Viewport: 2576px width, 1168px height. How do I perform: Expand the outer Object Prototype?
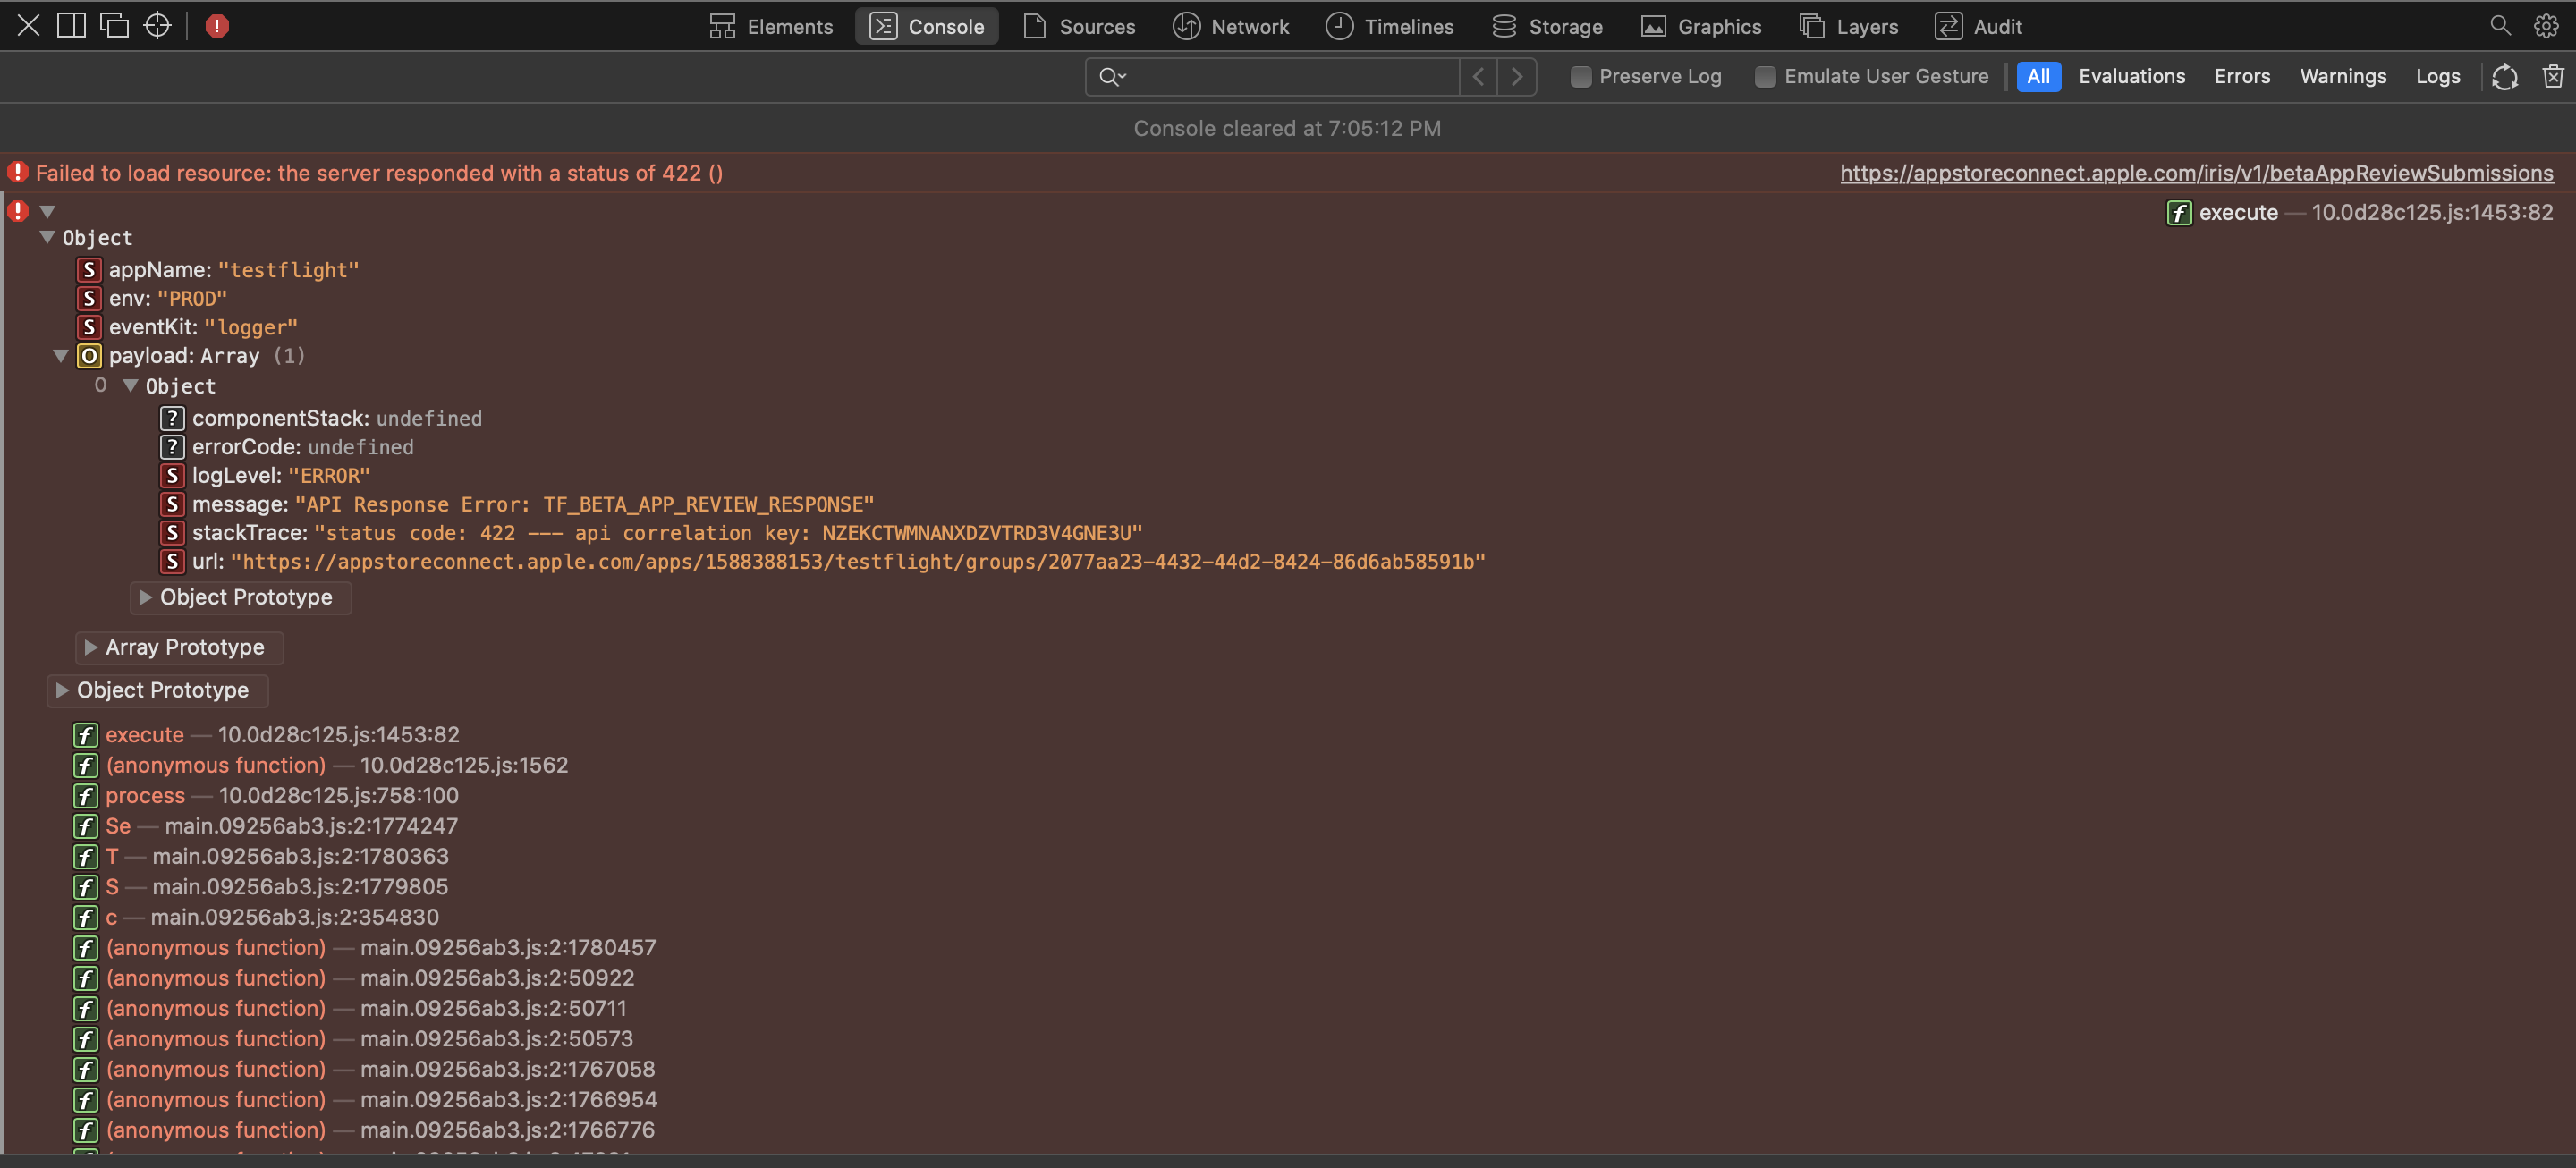(x=158, y=691)
